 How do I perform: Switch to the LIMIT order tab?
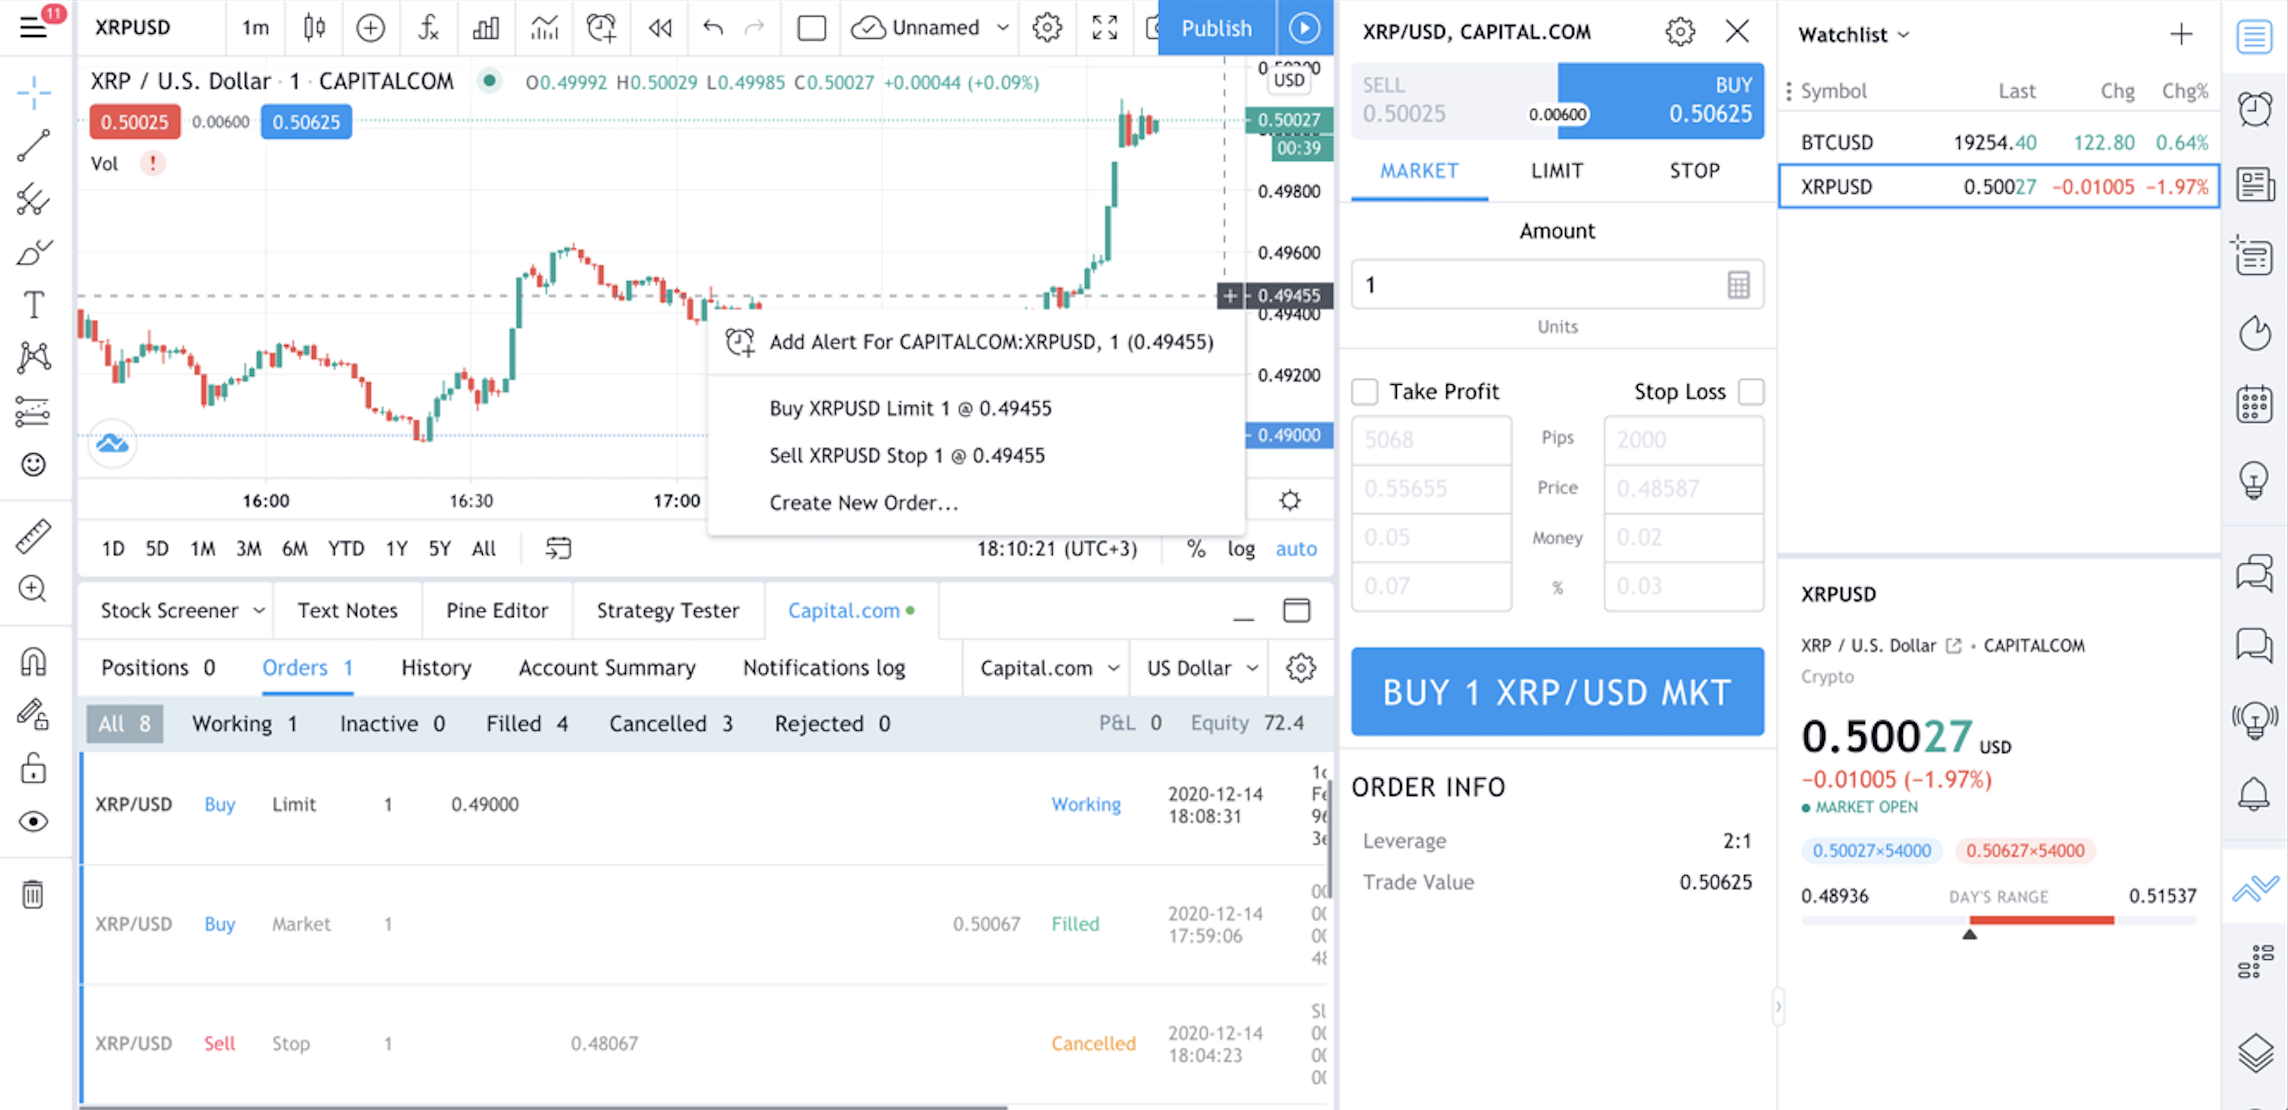(1557, 171)
